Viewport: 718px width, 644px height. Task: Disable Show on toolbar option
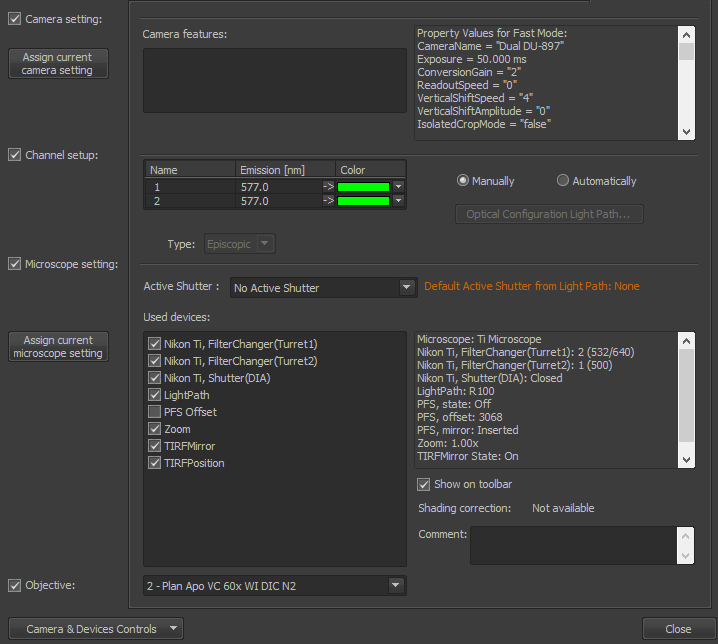424,484
